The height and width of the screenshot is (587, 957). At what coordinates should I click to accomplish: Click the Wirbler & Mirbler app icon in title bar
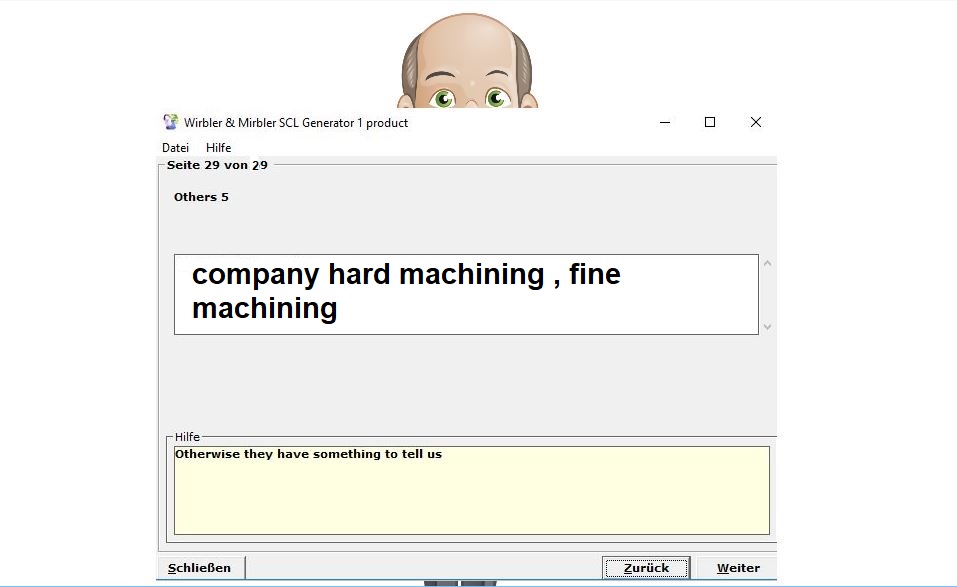point(170,122)
